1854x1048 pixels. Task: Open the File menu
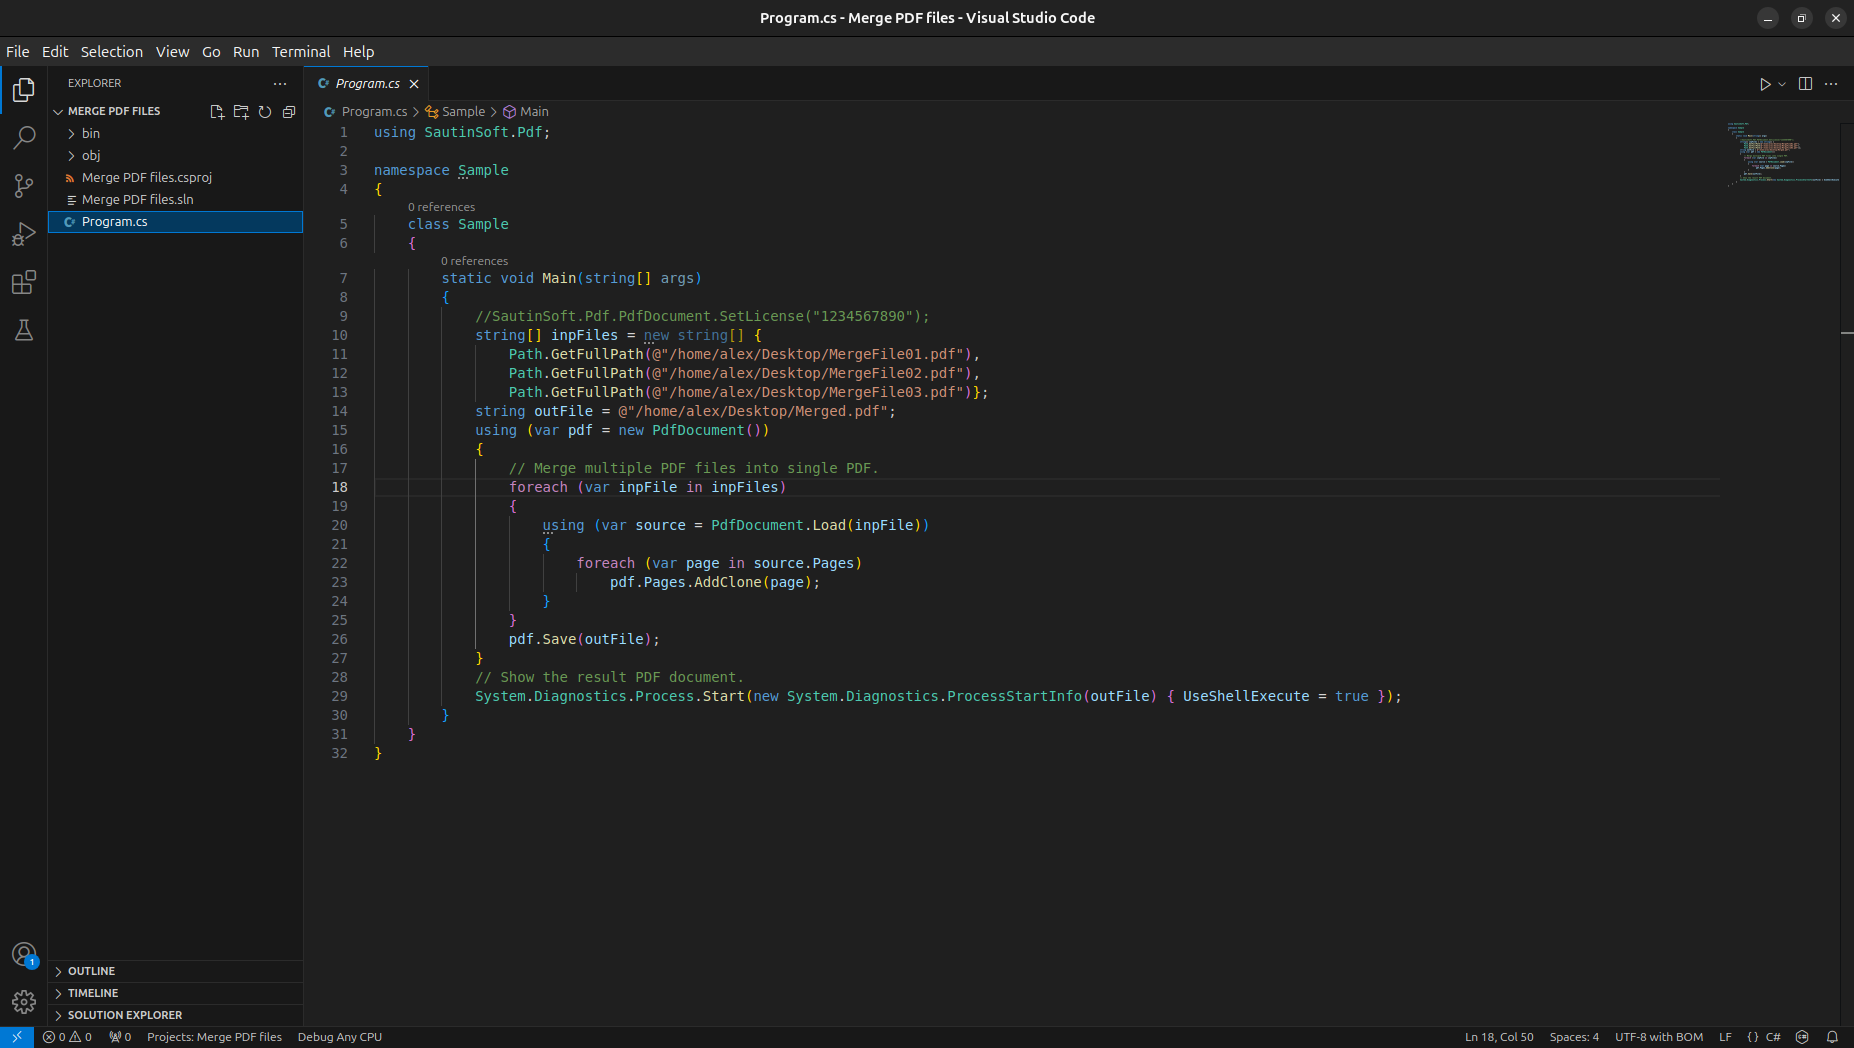(18, 52)
